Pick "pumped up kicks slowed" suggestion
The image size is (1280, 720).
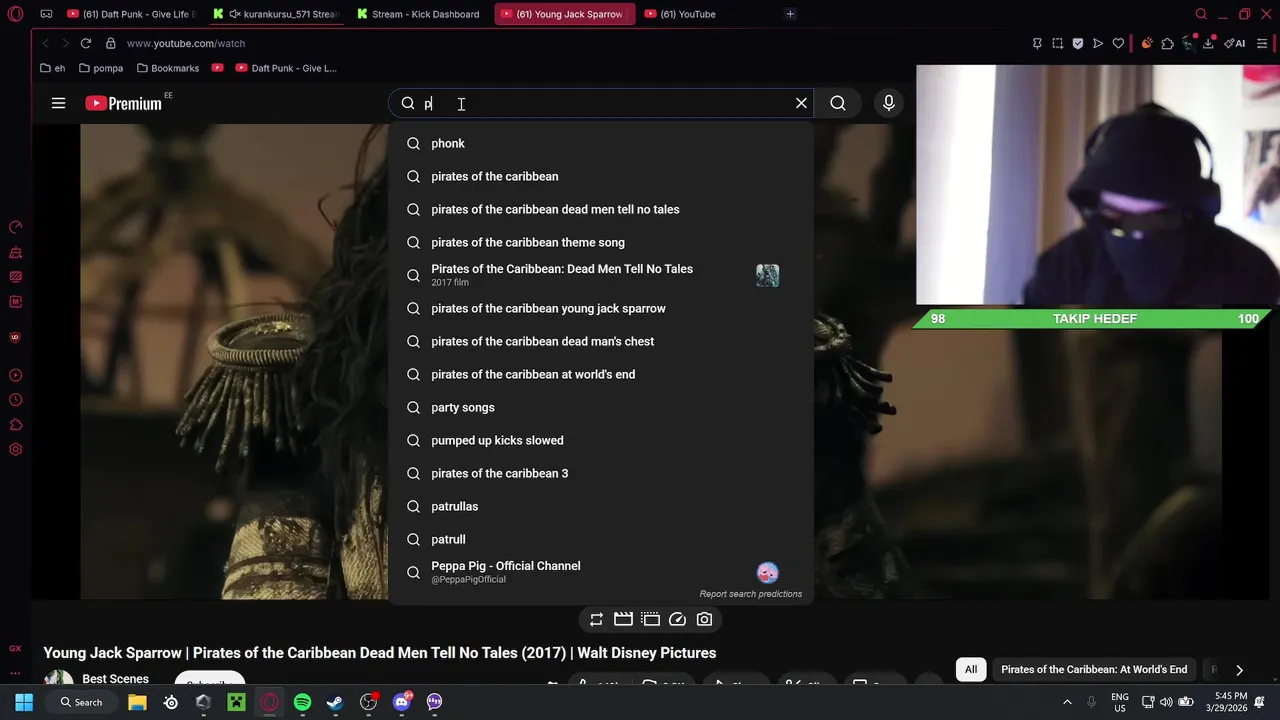click(600, 440)
